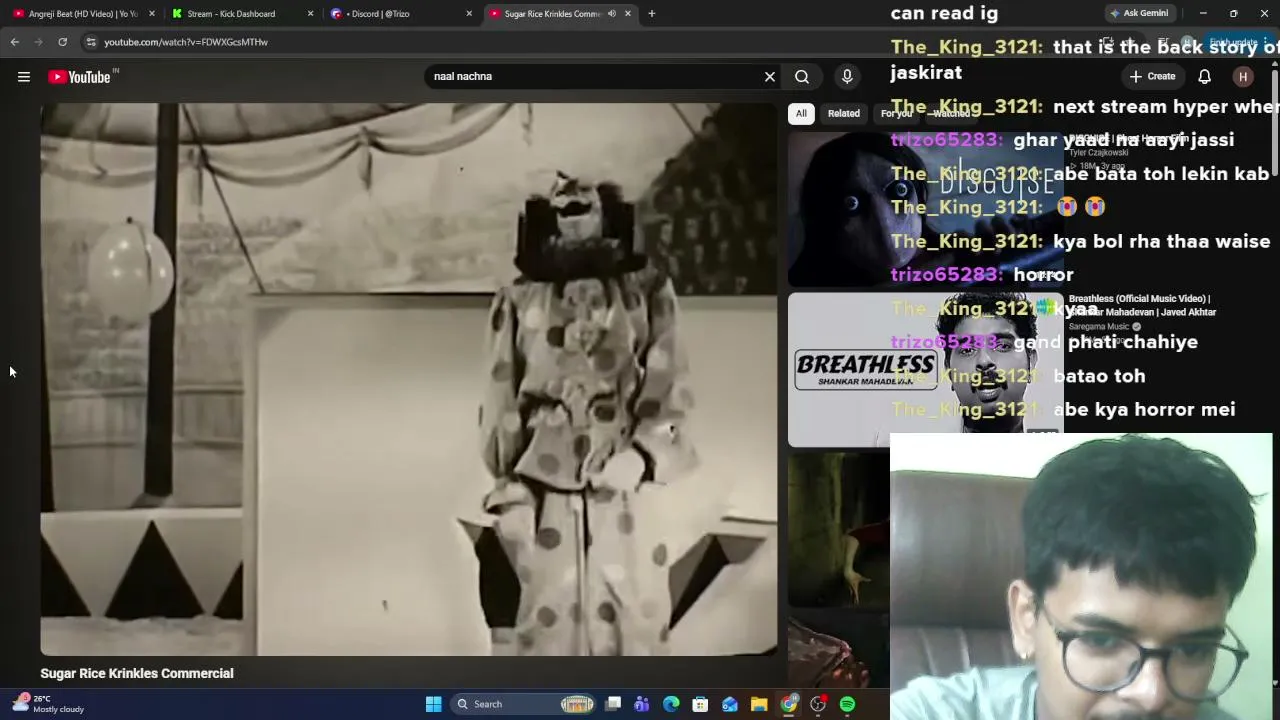Viewport: 1280px width, 720px height.
Task: Select the 'Related' filter chip
Action: (844, 114)
